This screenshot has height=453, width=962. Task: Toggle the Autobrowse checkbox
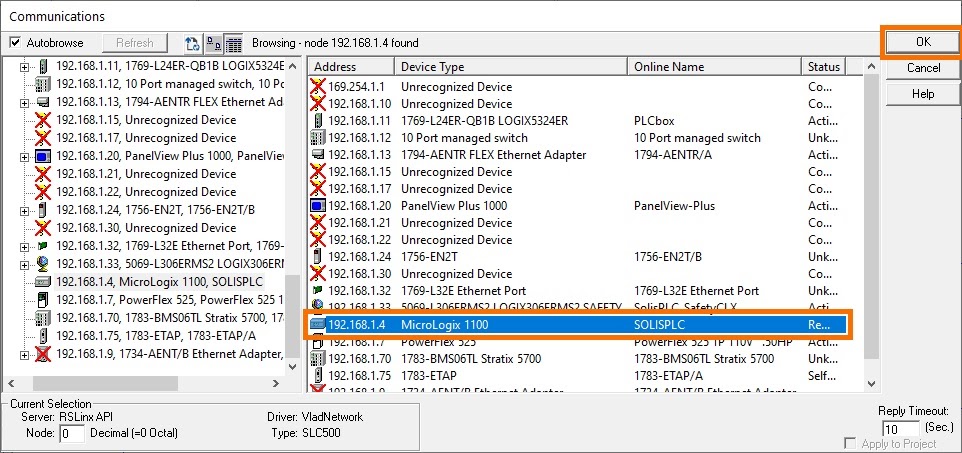point(15,43)
